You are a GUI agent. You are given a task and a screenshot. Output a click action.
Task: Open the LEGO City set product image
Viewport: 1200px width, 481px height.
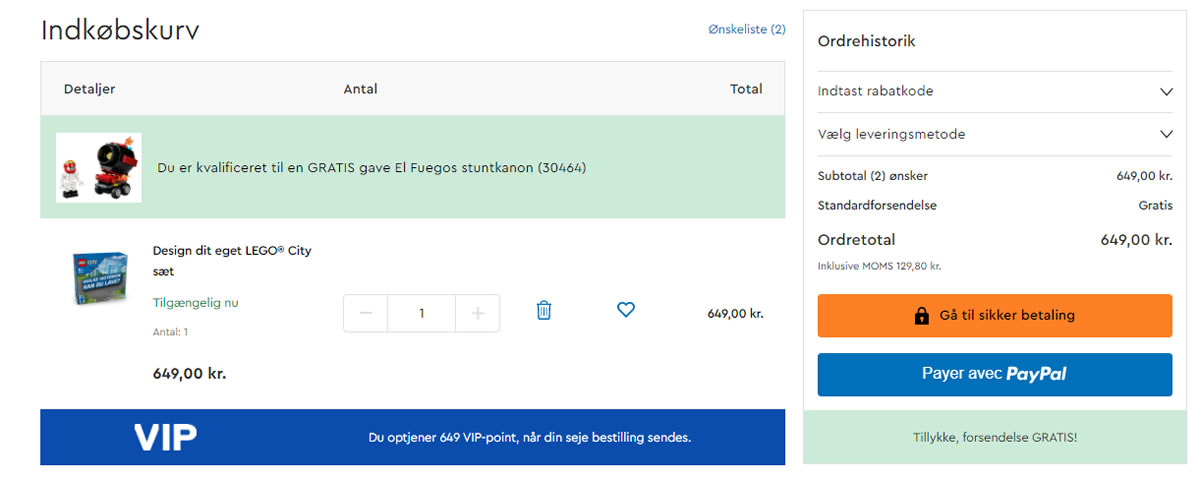pyautogui.click(x=99, y=277)
